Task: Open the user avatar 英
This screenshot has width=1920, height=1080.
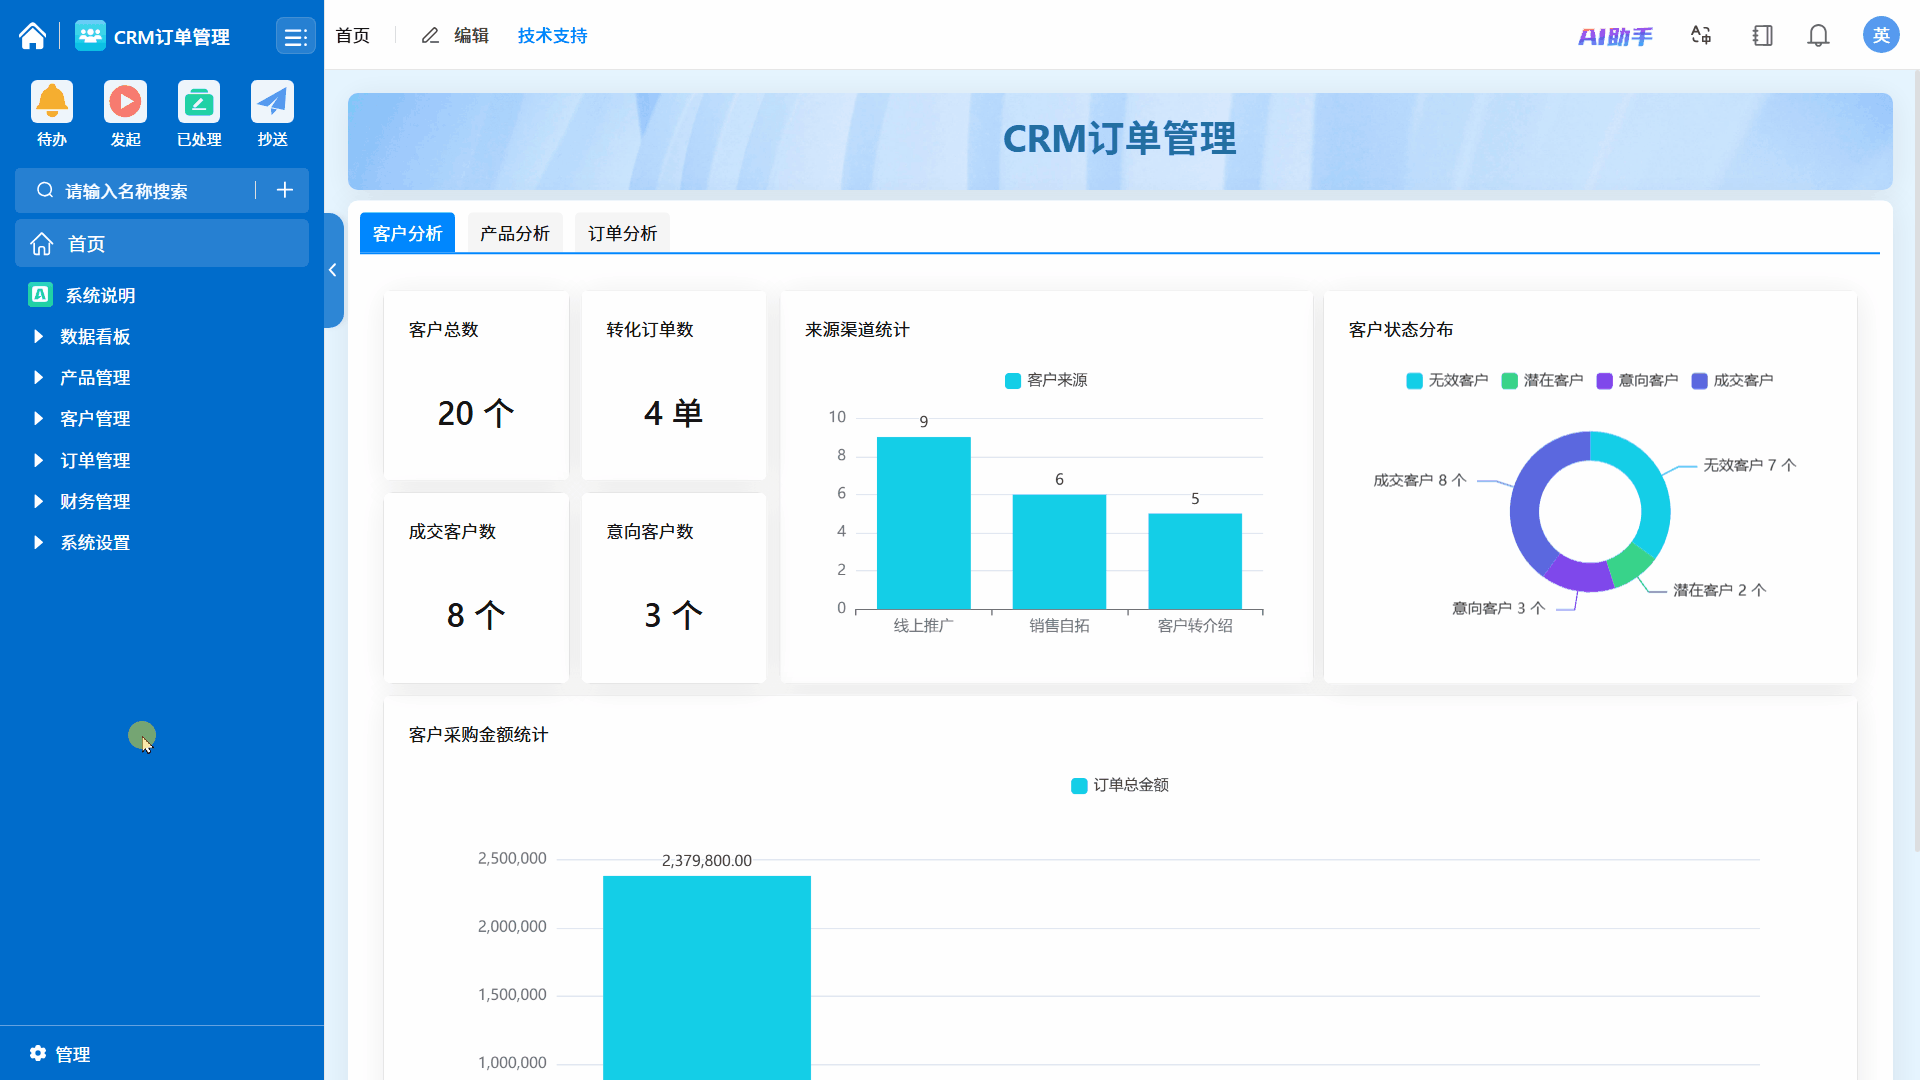Action: (1881, 35)
